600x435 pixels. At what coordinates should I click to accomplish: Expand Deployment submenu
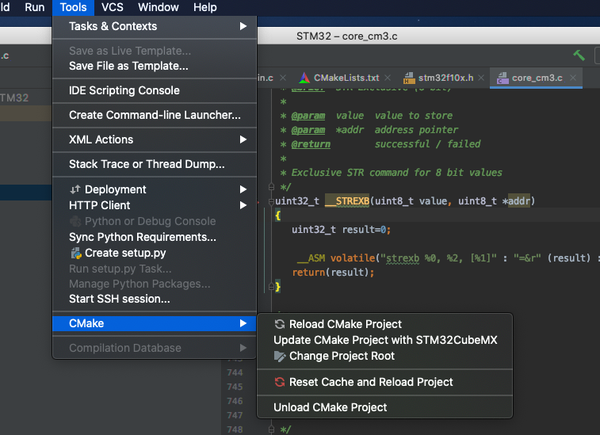(155, 189)
